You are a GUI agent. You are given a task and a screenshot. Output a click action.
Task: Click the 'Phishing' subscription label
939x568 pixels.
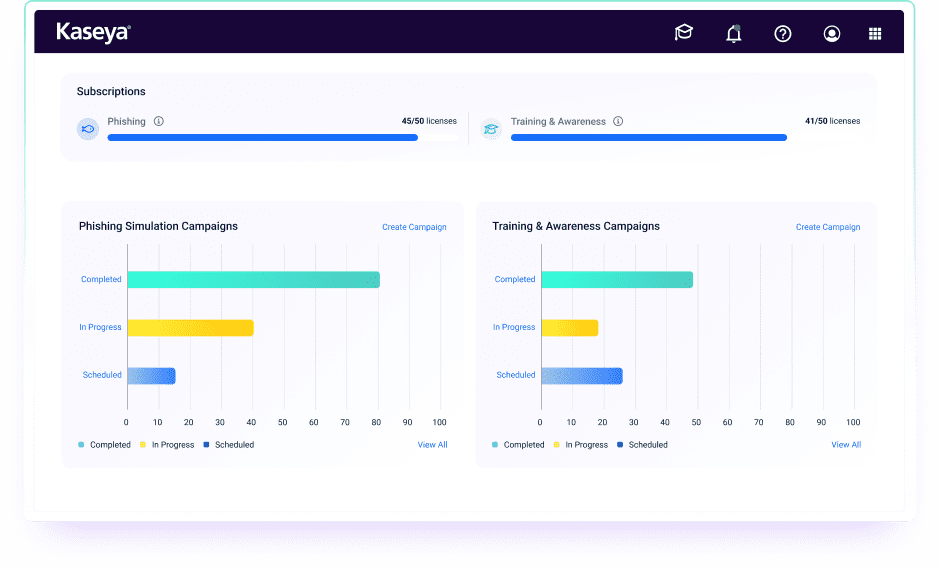click(126, 121)
